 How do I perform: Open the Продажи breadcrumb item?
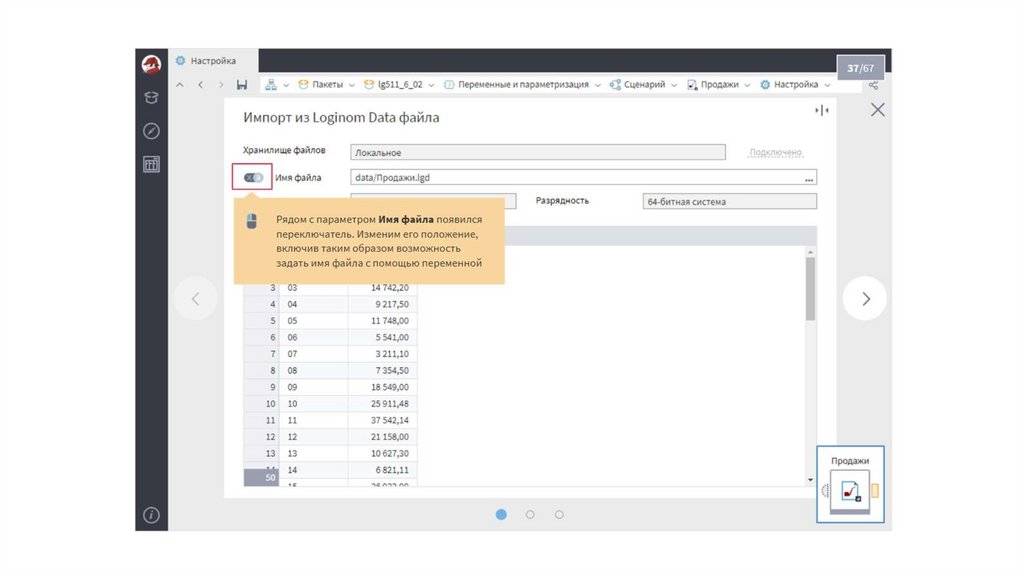[x=718, y=85]
